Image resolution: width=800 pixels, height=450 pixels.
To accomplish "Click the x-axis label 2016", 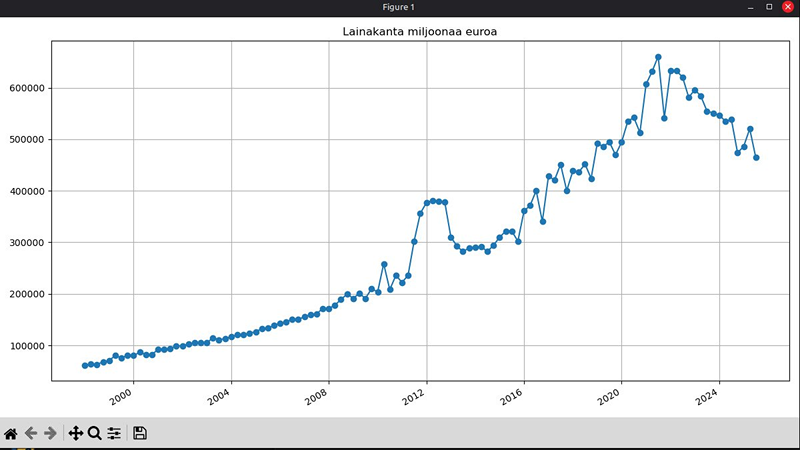I will click(511, 397).
